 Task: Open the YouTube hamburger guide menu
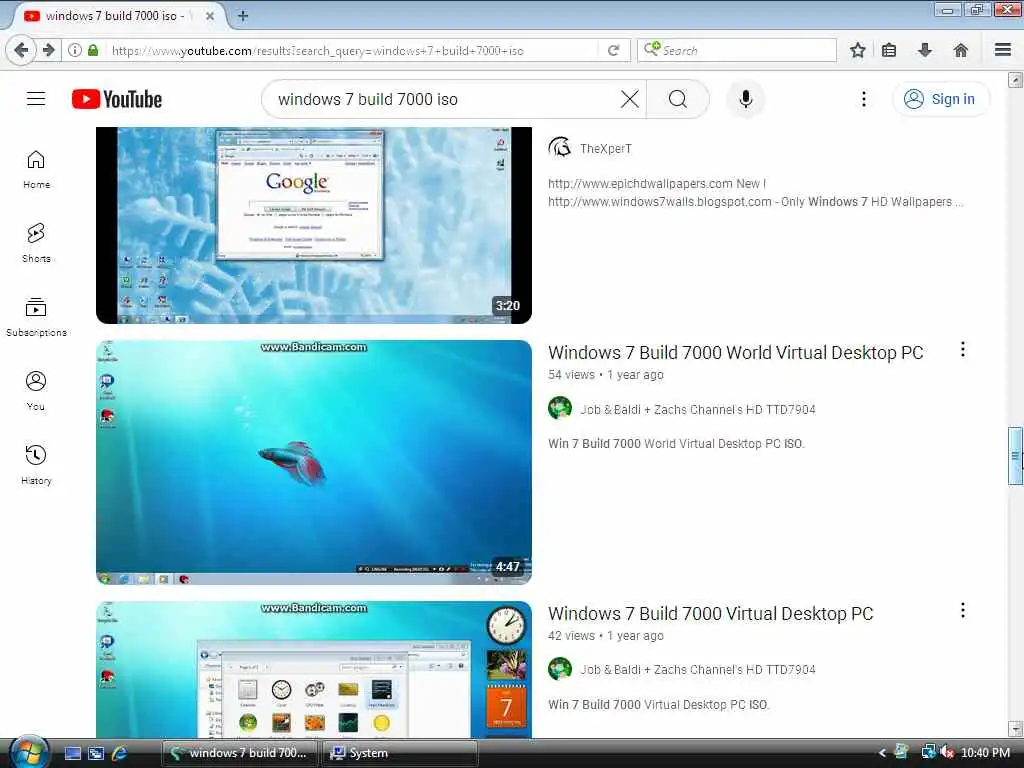(36, 99)
